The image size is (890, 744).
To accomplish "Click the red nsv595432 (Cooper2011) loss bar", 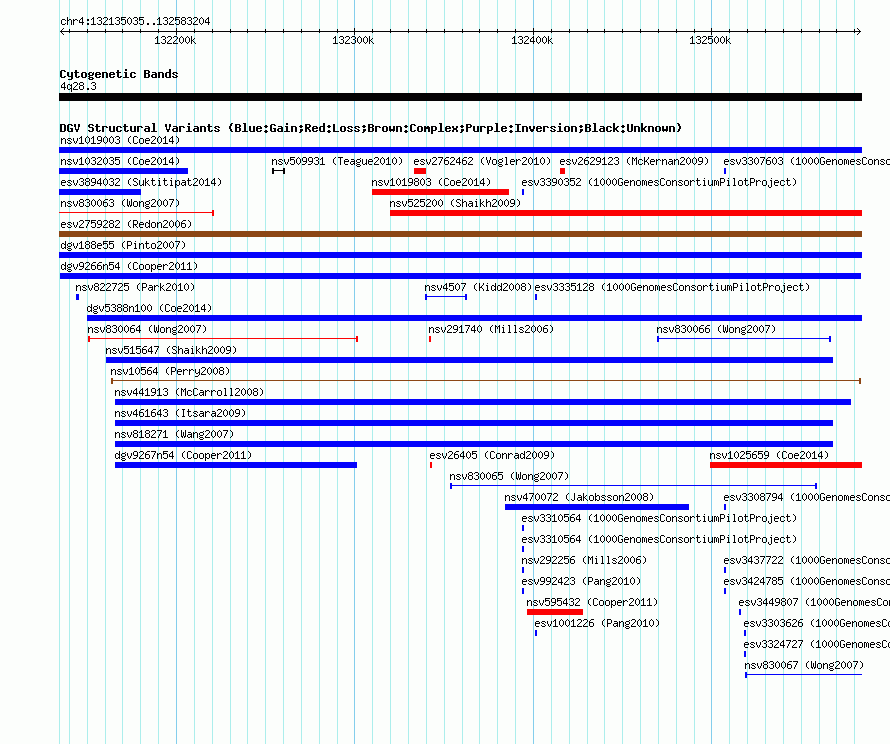I will tap(555, 612).
